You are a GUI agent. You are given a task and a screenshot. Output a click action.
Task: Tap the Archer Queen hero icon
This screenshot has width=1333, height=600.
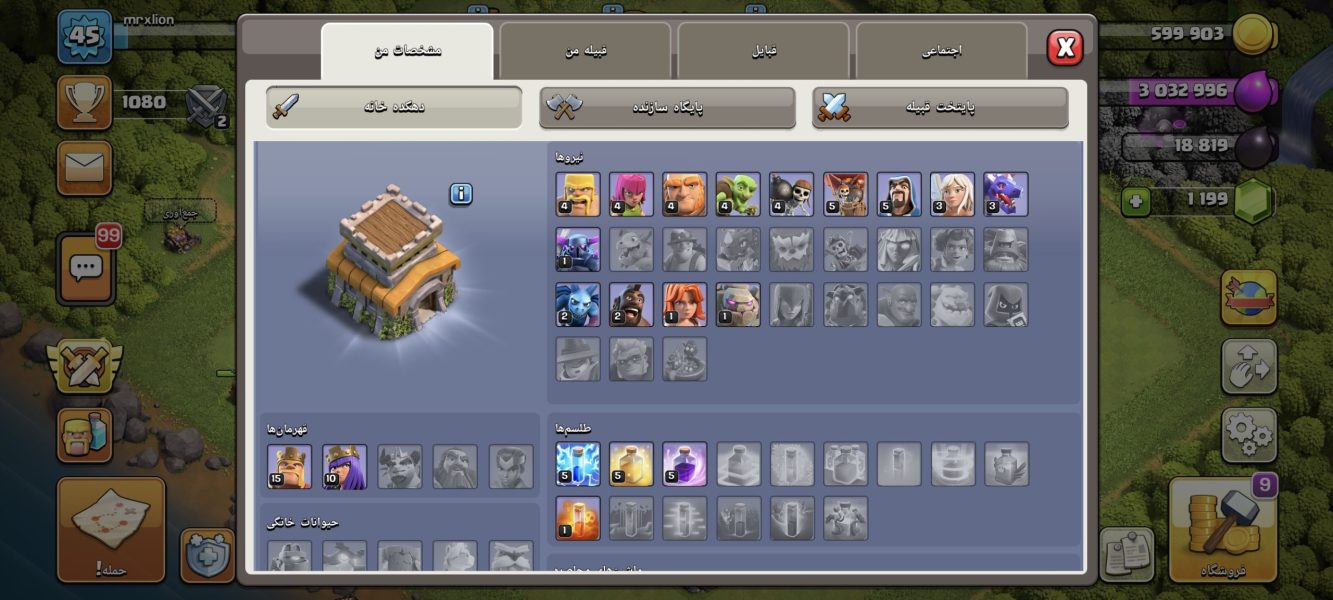(x=345, y=467)
